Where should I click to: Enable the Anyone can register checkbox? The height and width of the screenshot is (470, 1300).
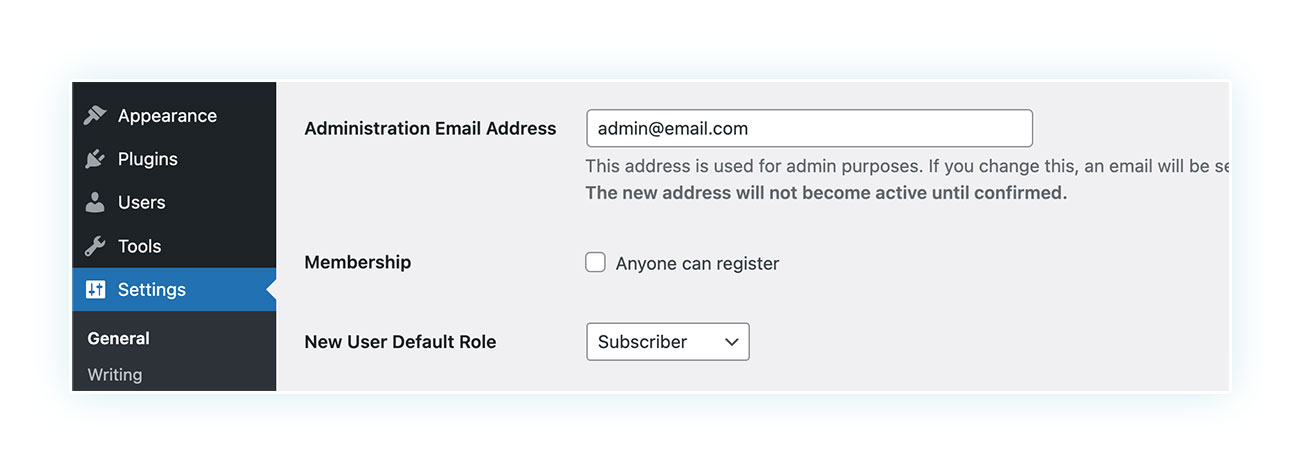[595, 262]
